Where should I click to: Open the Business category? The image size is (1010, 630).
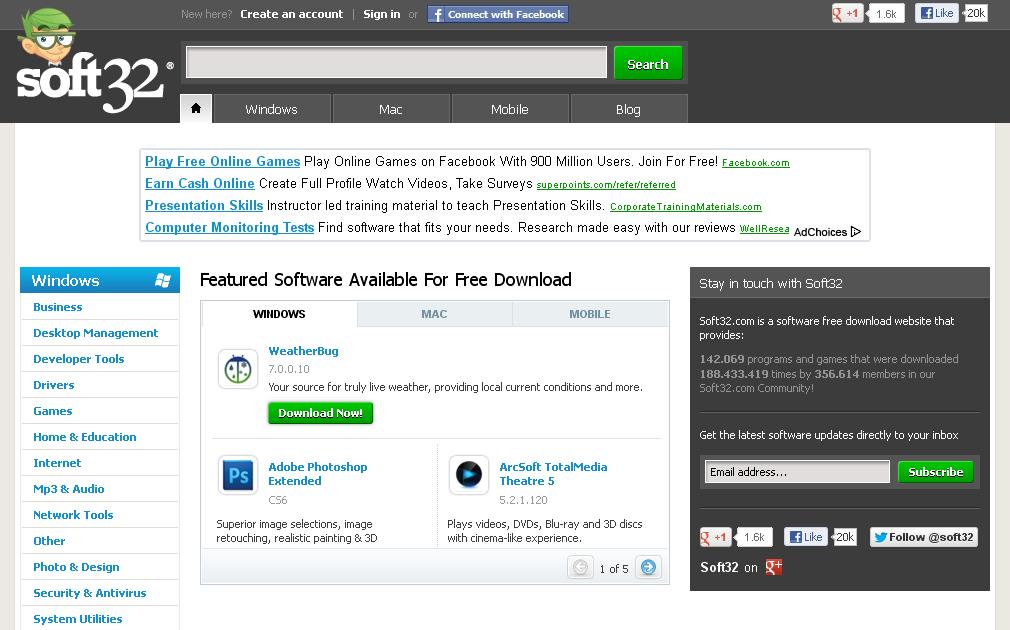(58, 307)
